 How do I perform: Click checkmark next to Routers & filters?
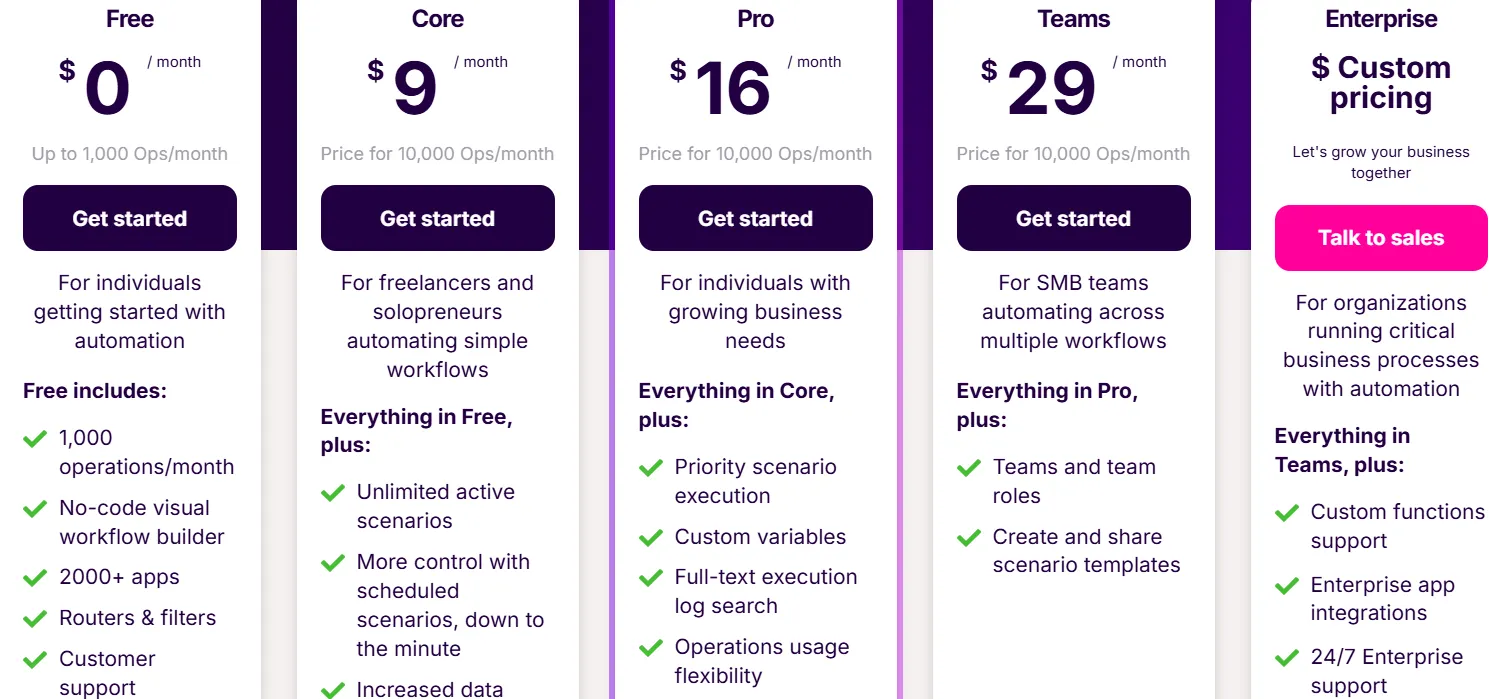coord(35,618)
